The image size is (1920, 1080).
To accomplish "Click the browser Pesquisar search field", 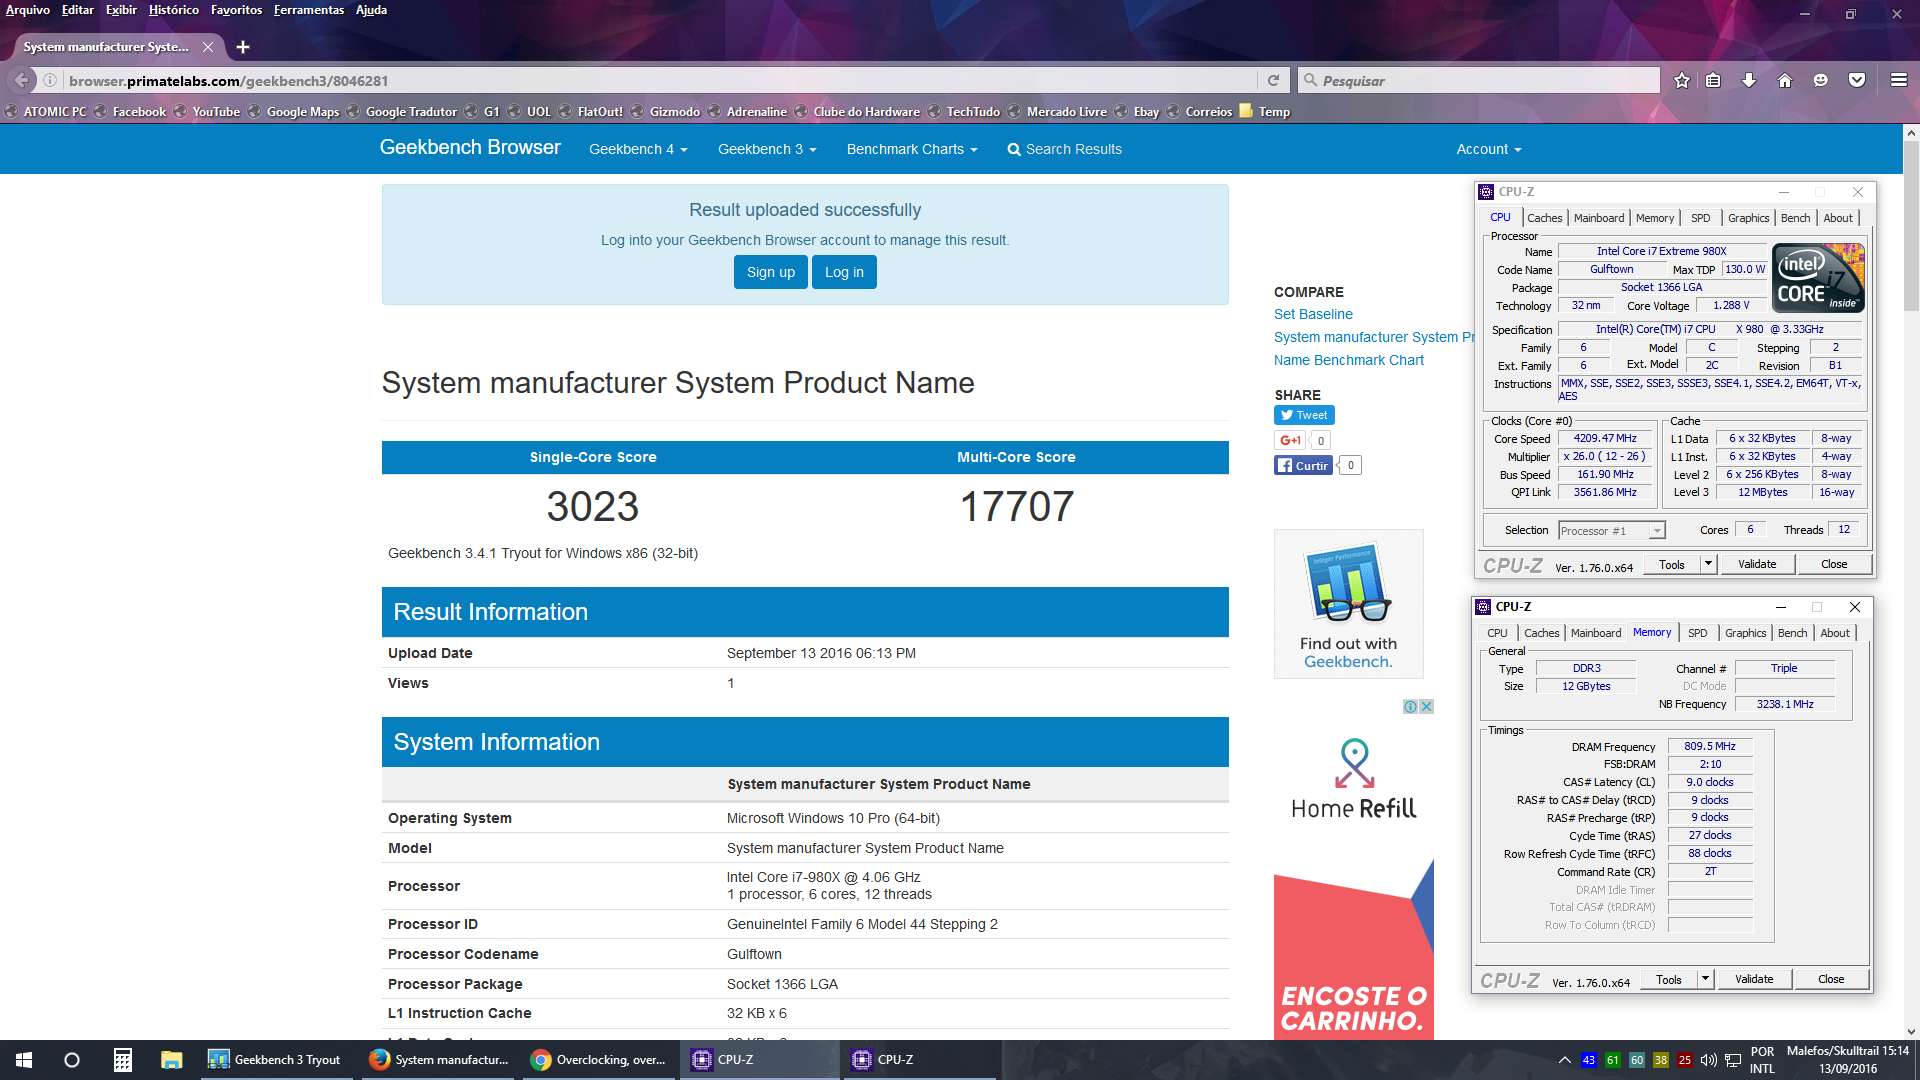I will [x=1480, y=81].
